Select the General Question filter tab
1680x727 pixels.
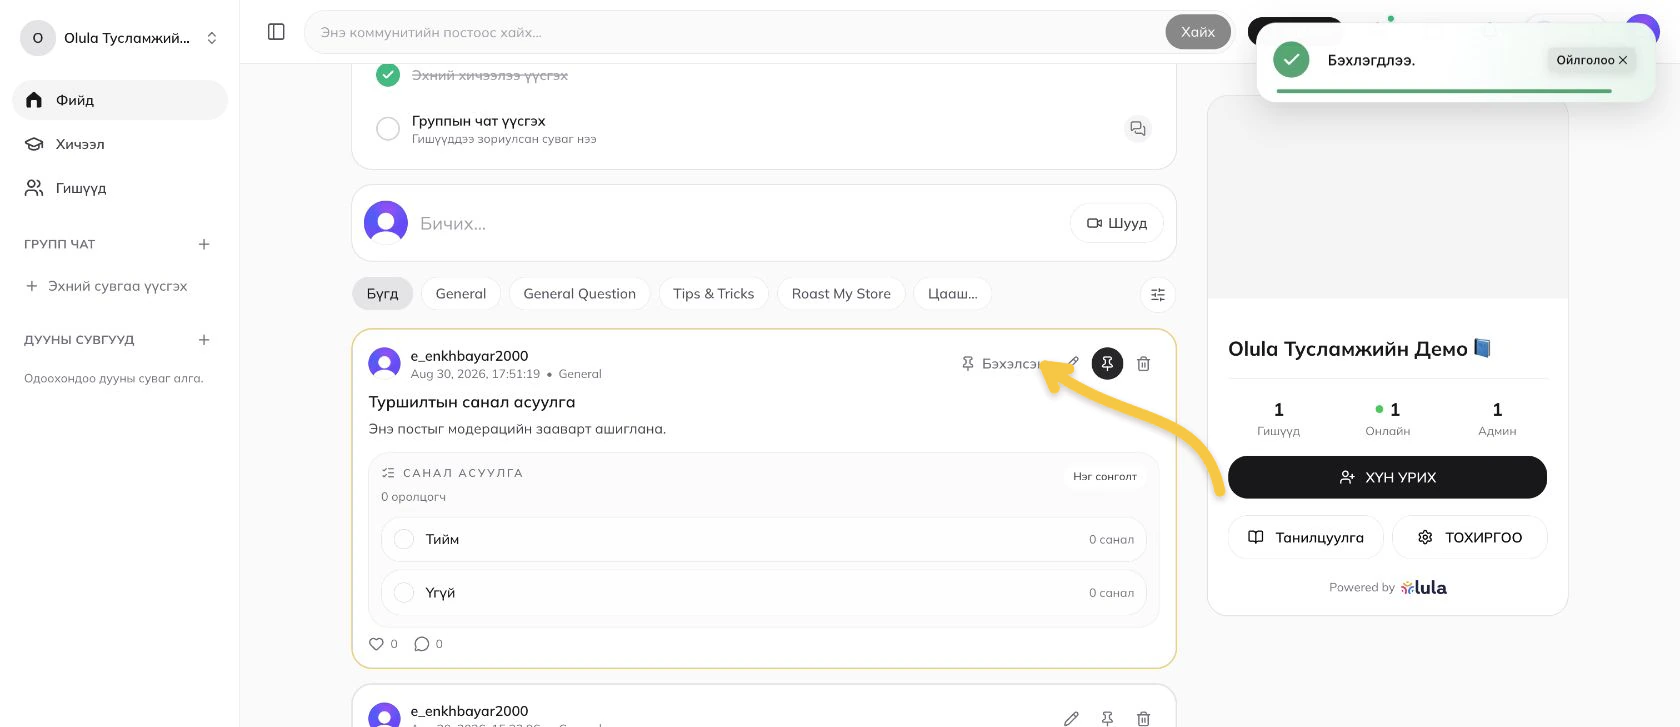579,294
